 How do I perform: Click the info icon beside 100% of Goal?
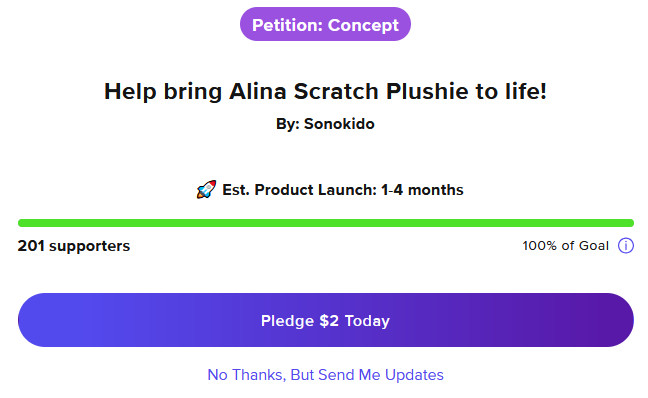point(626,245)
